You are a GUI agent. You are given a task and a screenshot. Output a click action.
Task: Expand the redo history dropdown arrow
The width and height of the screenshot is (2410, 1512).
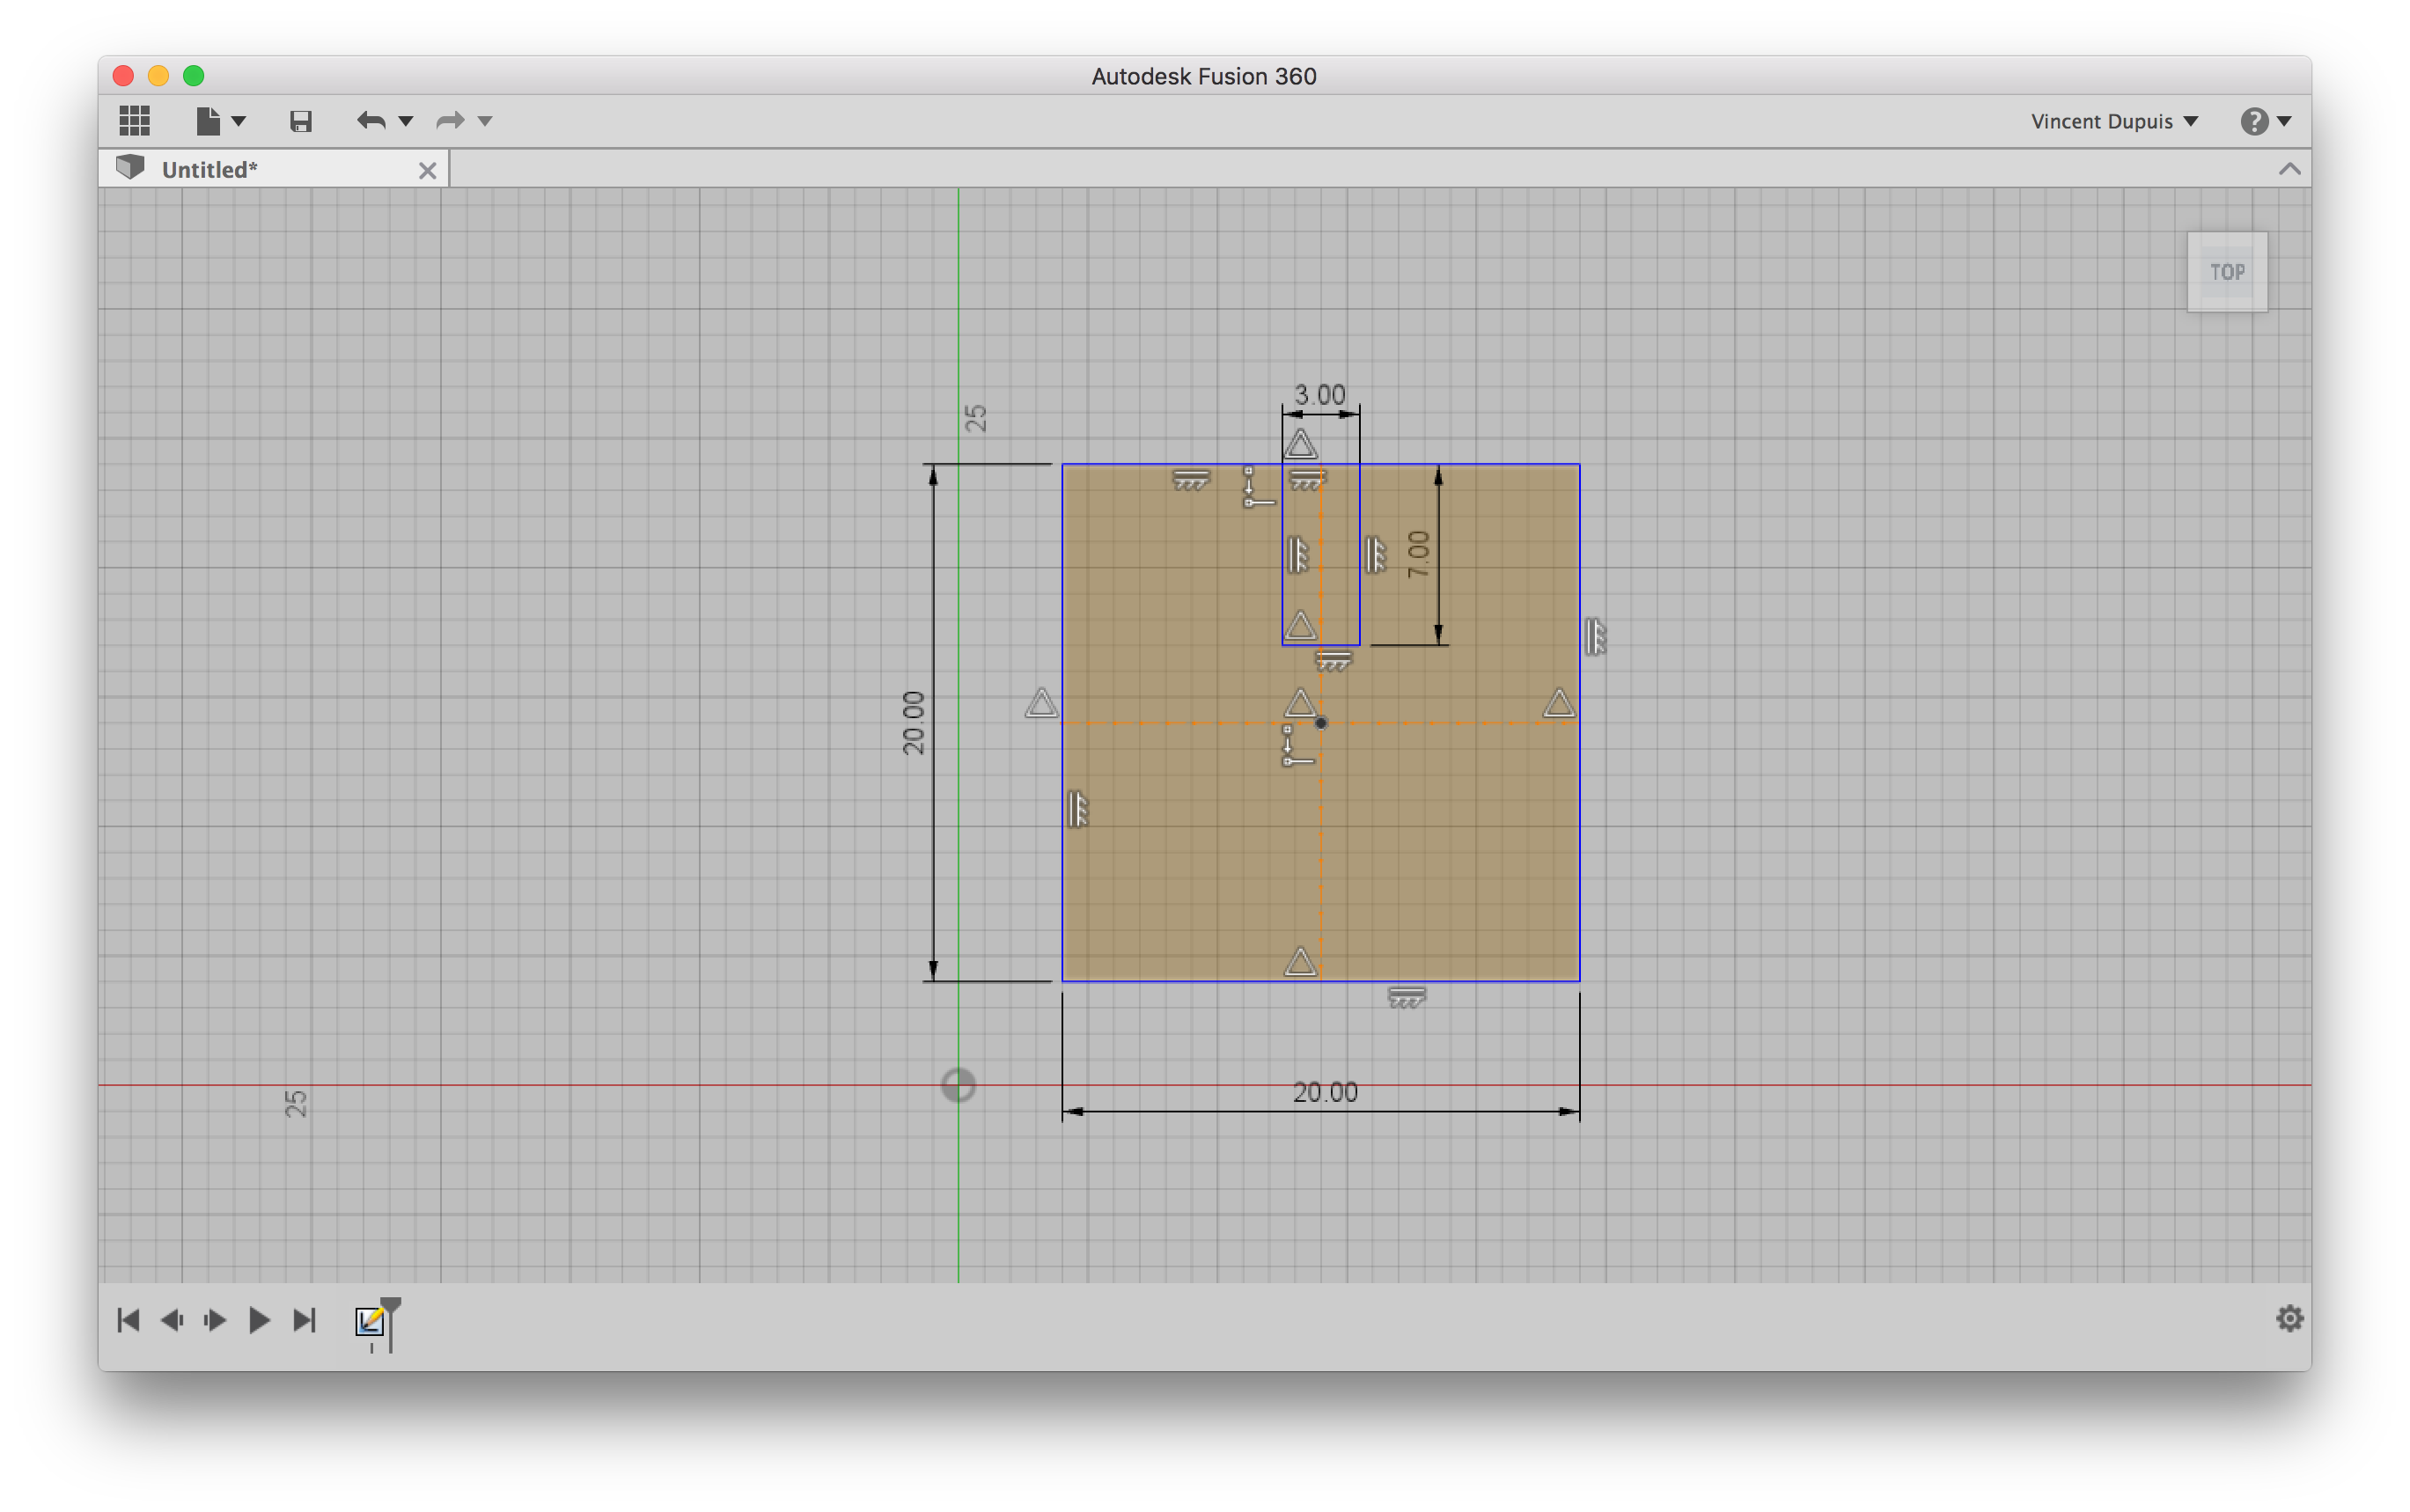coord(485,121)
